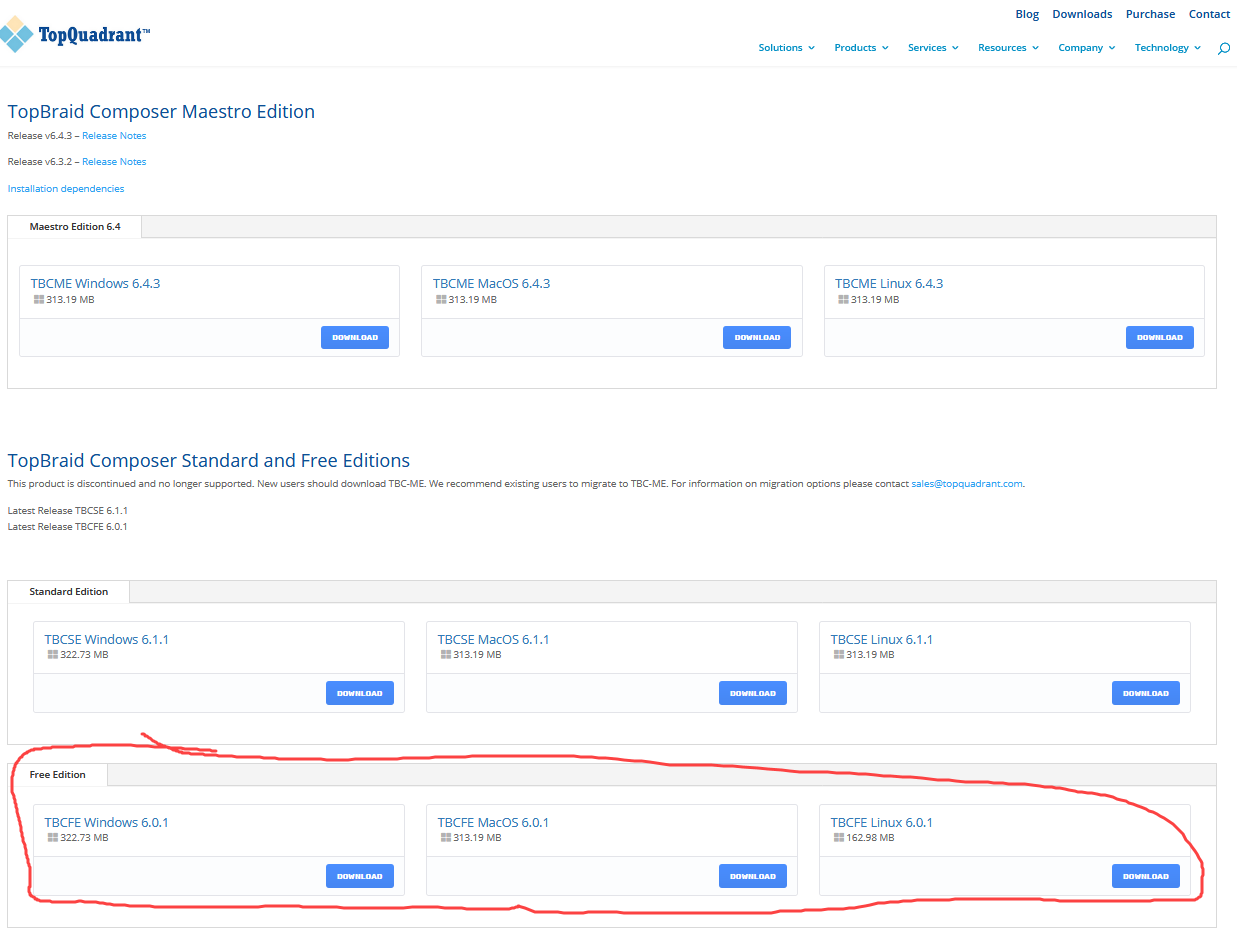Click file size icon of TBCFE Windows 6.0.1
The height and width of the screenshot is (938, 1237).
(52, 838)
